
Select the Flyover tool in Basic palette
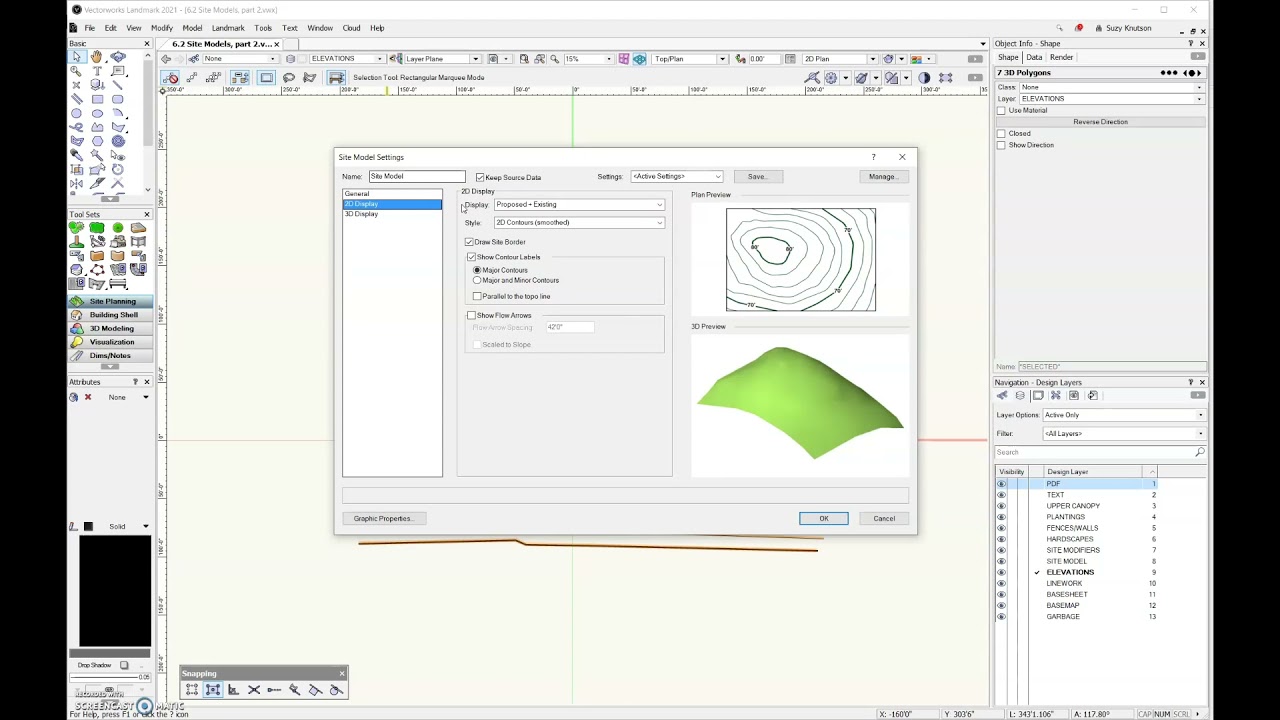[x=118, y=57]
